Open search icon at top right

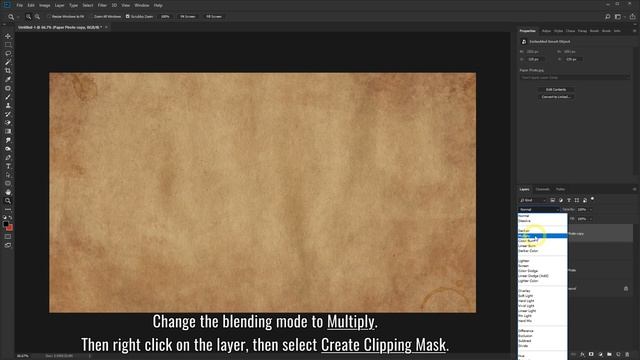click(607, 17)
